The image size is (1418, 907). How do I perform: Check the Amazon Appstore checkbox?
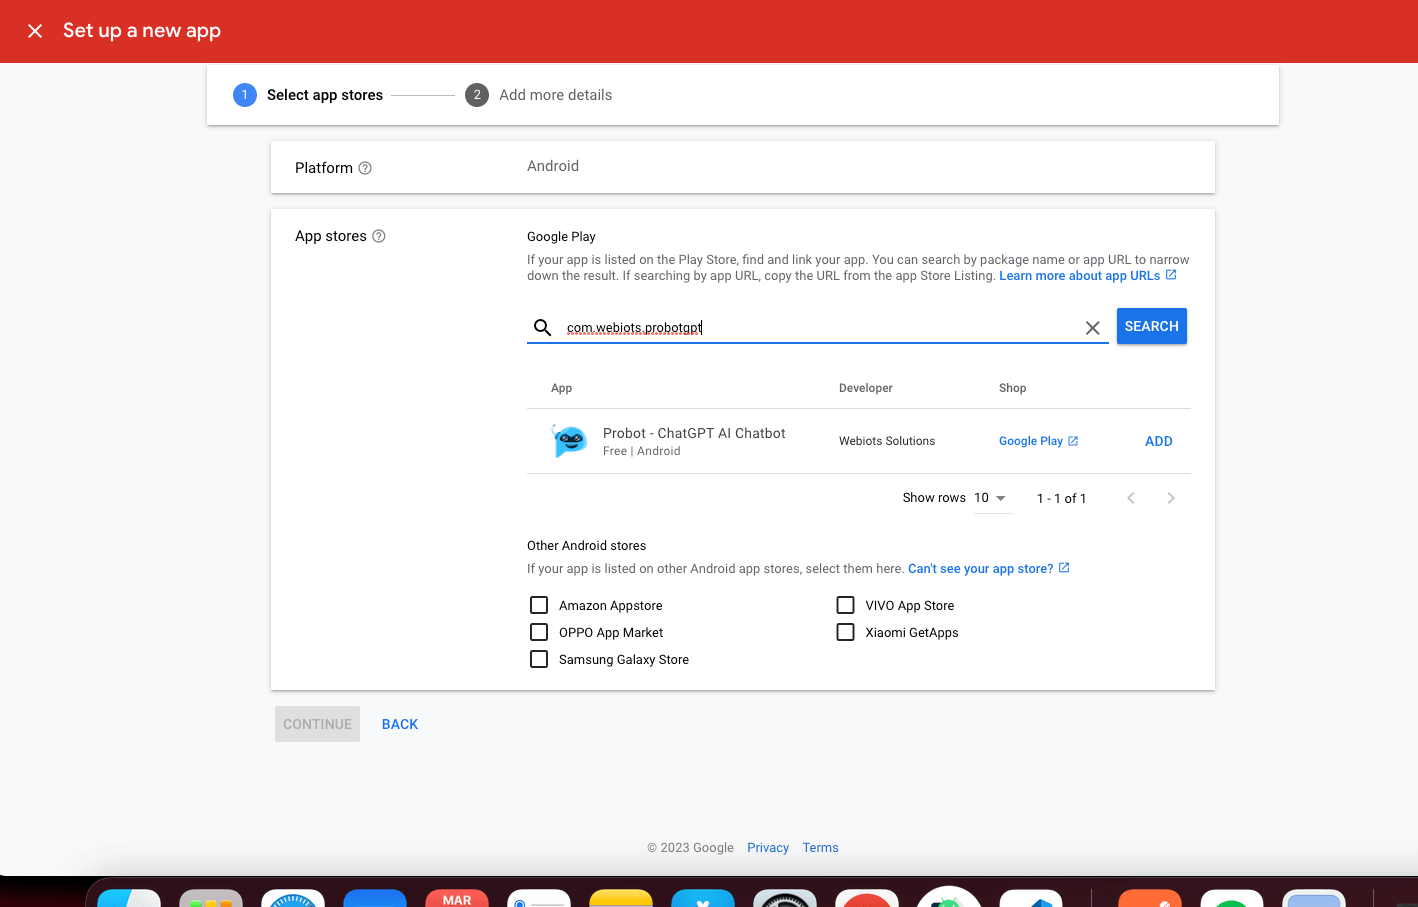(539, 605)
